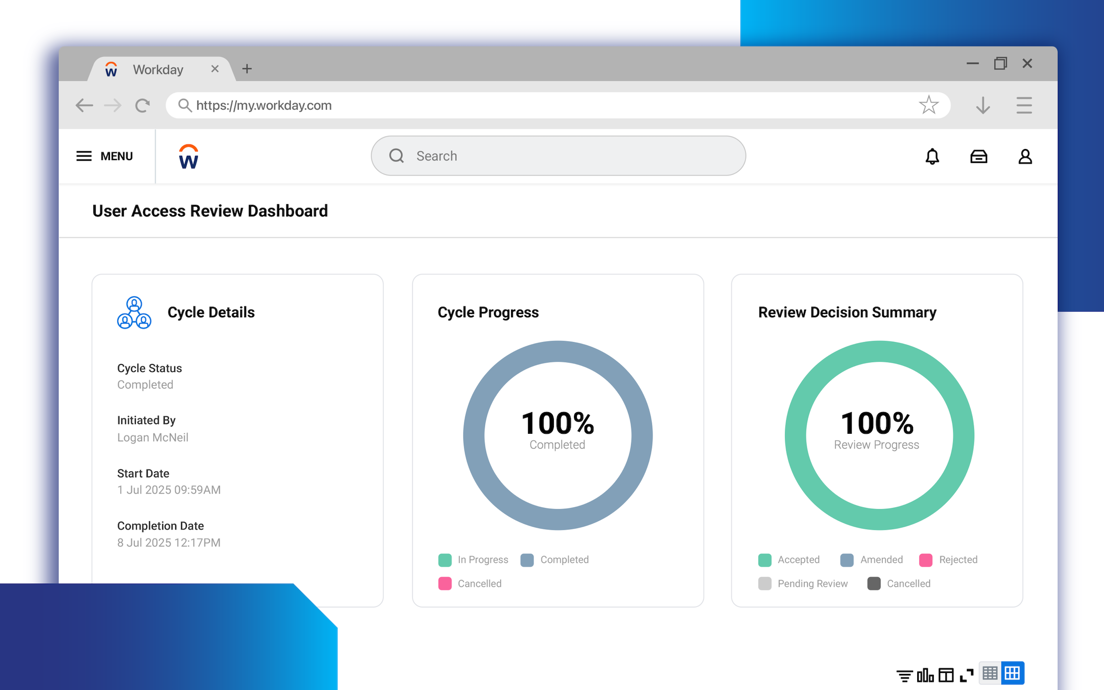
Task: Select the Workday browser tab
Action: point(158,69)
